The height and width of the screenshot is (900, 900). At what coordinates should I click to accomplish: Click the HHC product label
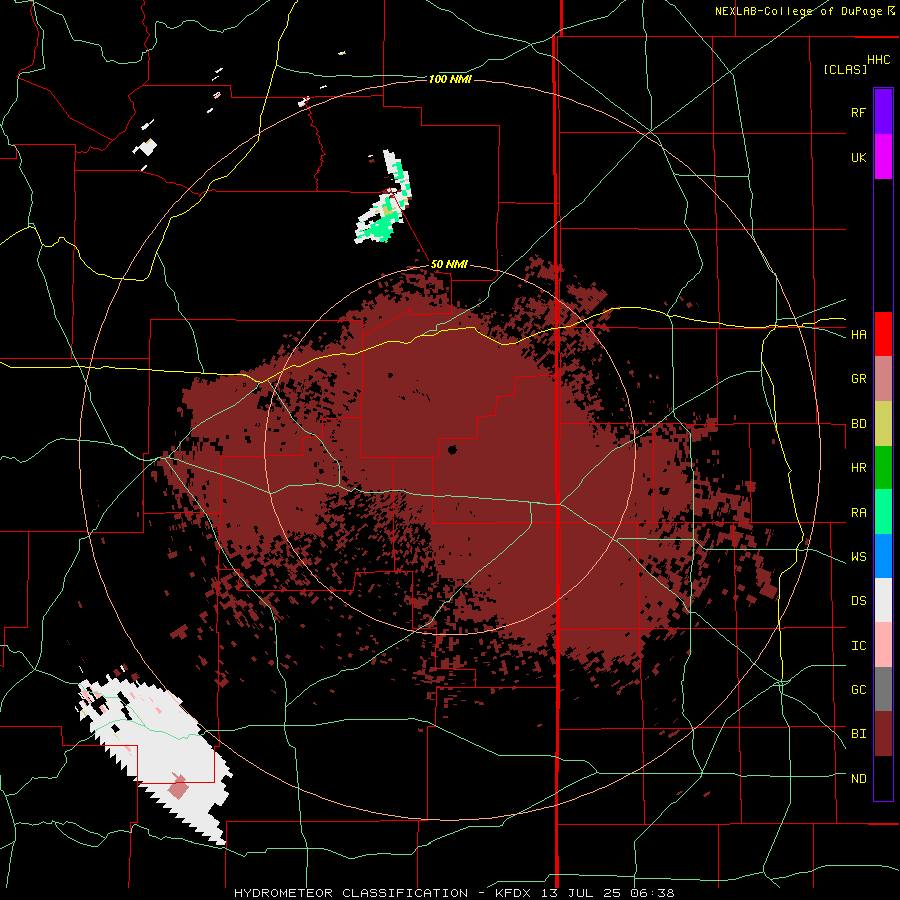coord(879,60)
